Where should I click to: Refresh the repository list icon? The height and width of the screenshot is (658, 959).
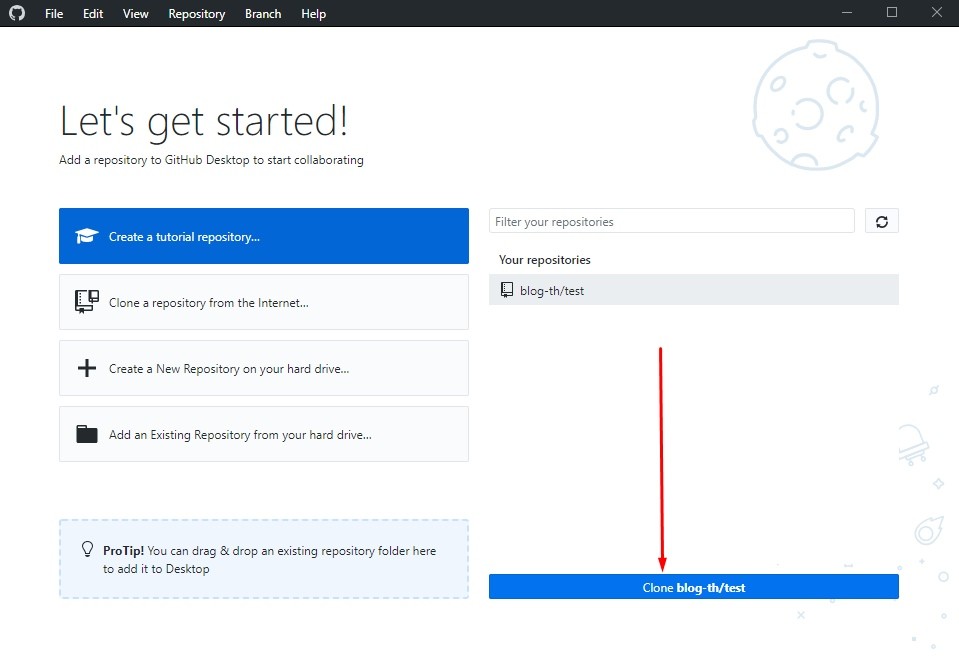tap(881, 221)
